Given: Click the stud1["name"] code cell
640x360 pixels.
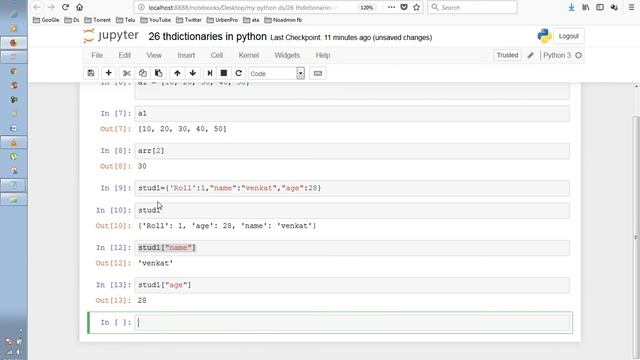Looking at the screenshot, I should (352, 248).
